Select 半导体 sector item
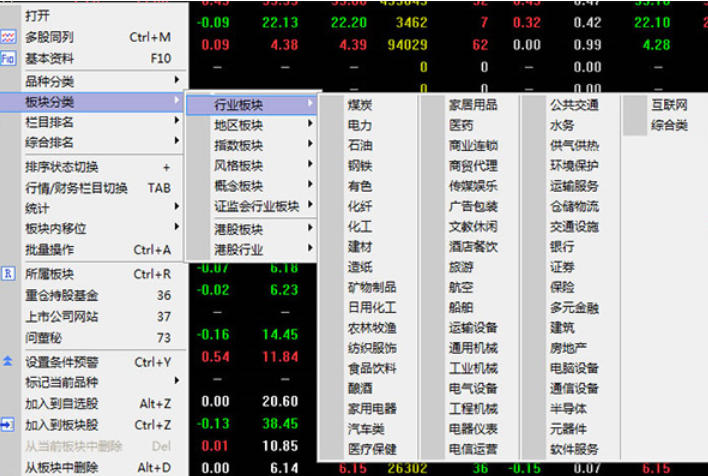Image resolution: width=708 pixels, height=476 pixels. [x=568, y=409]
